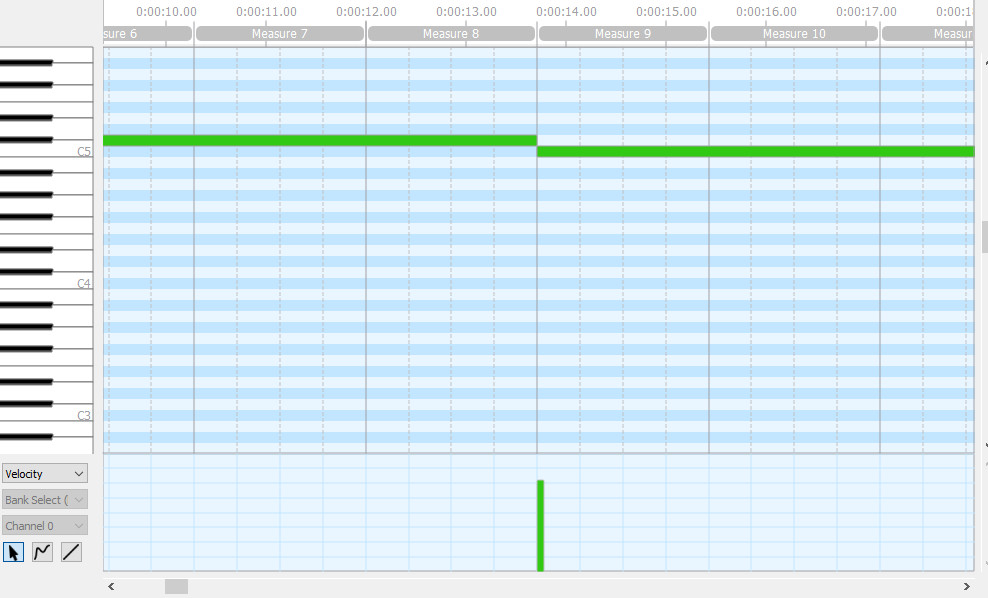Click the horizontal scrollbar thumb
The height and width of the screenshot is (598, 988).
point(176,586)
